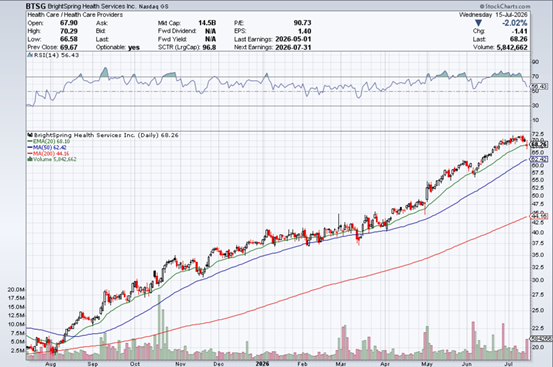Click the down-triangle price change icon
Image resolution: width=553 pixels, height=367 pixels.
coord(478,23)
